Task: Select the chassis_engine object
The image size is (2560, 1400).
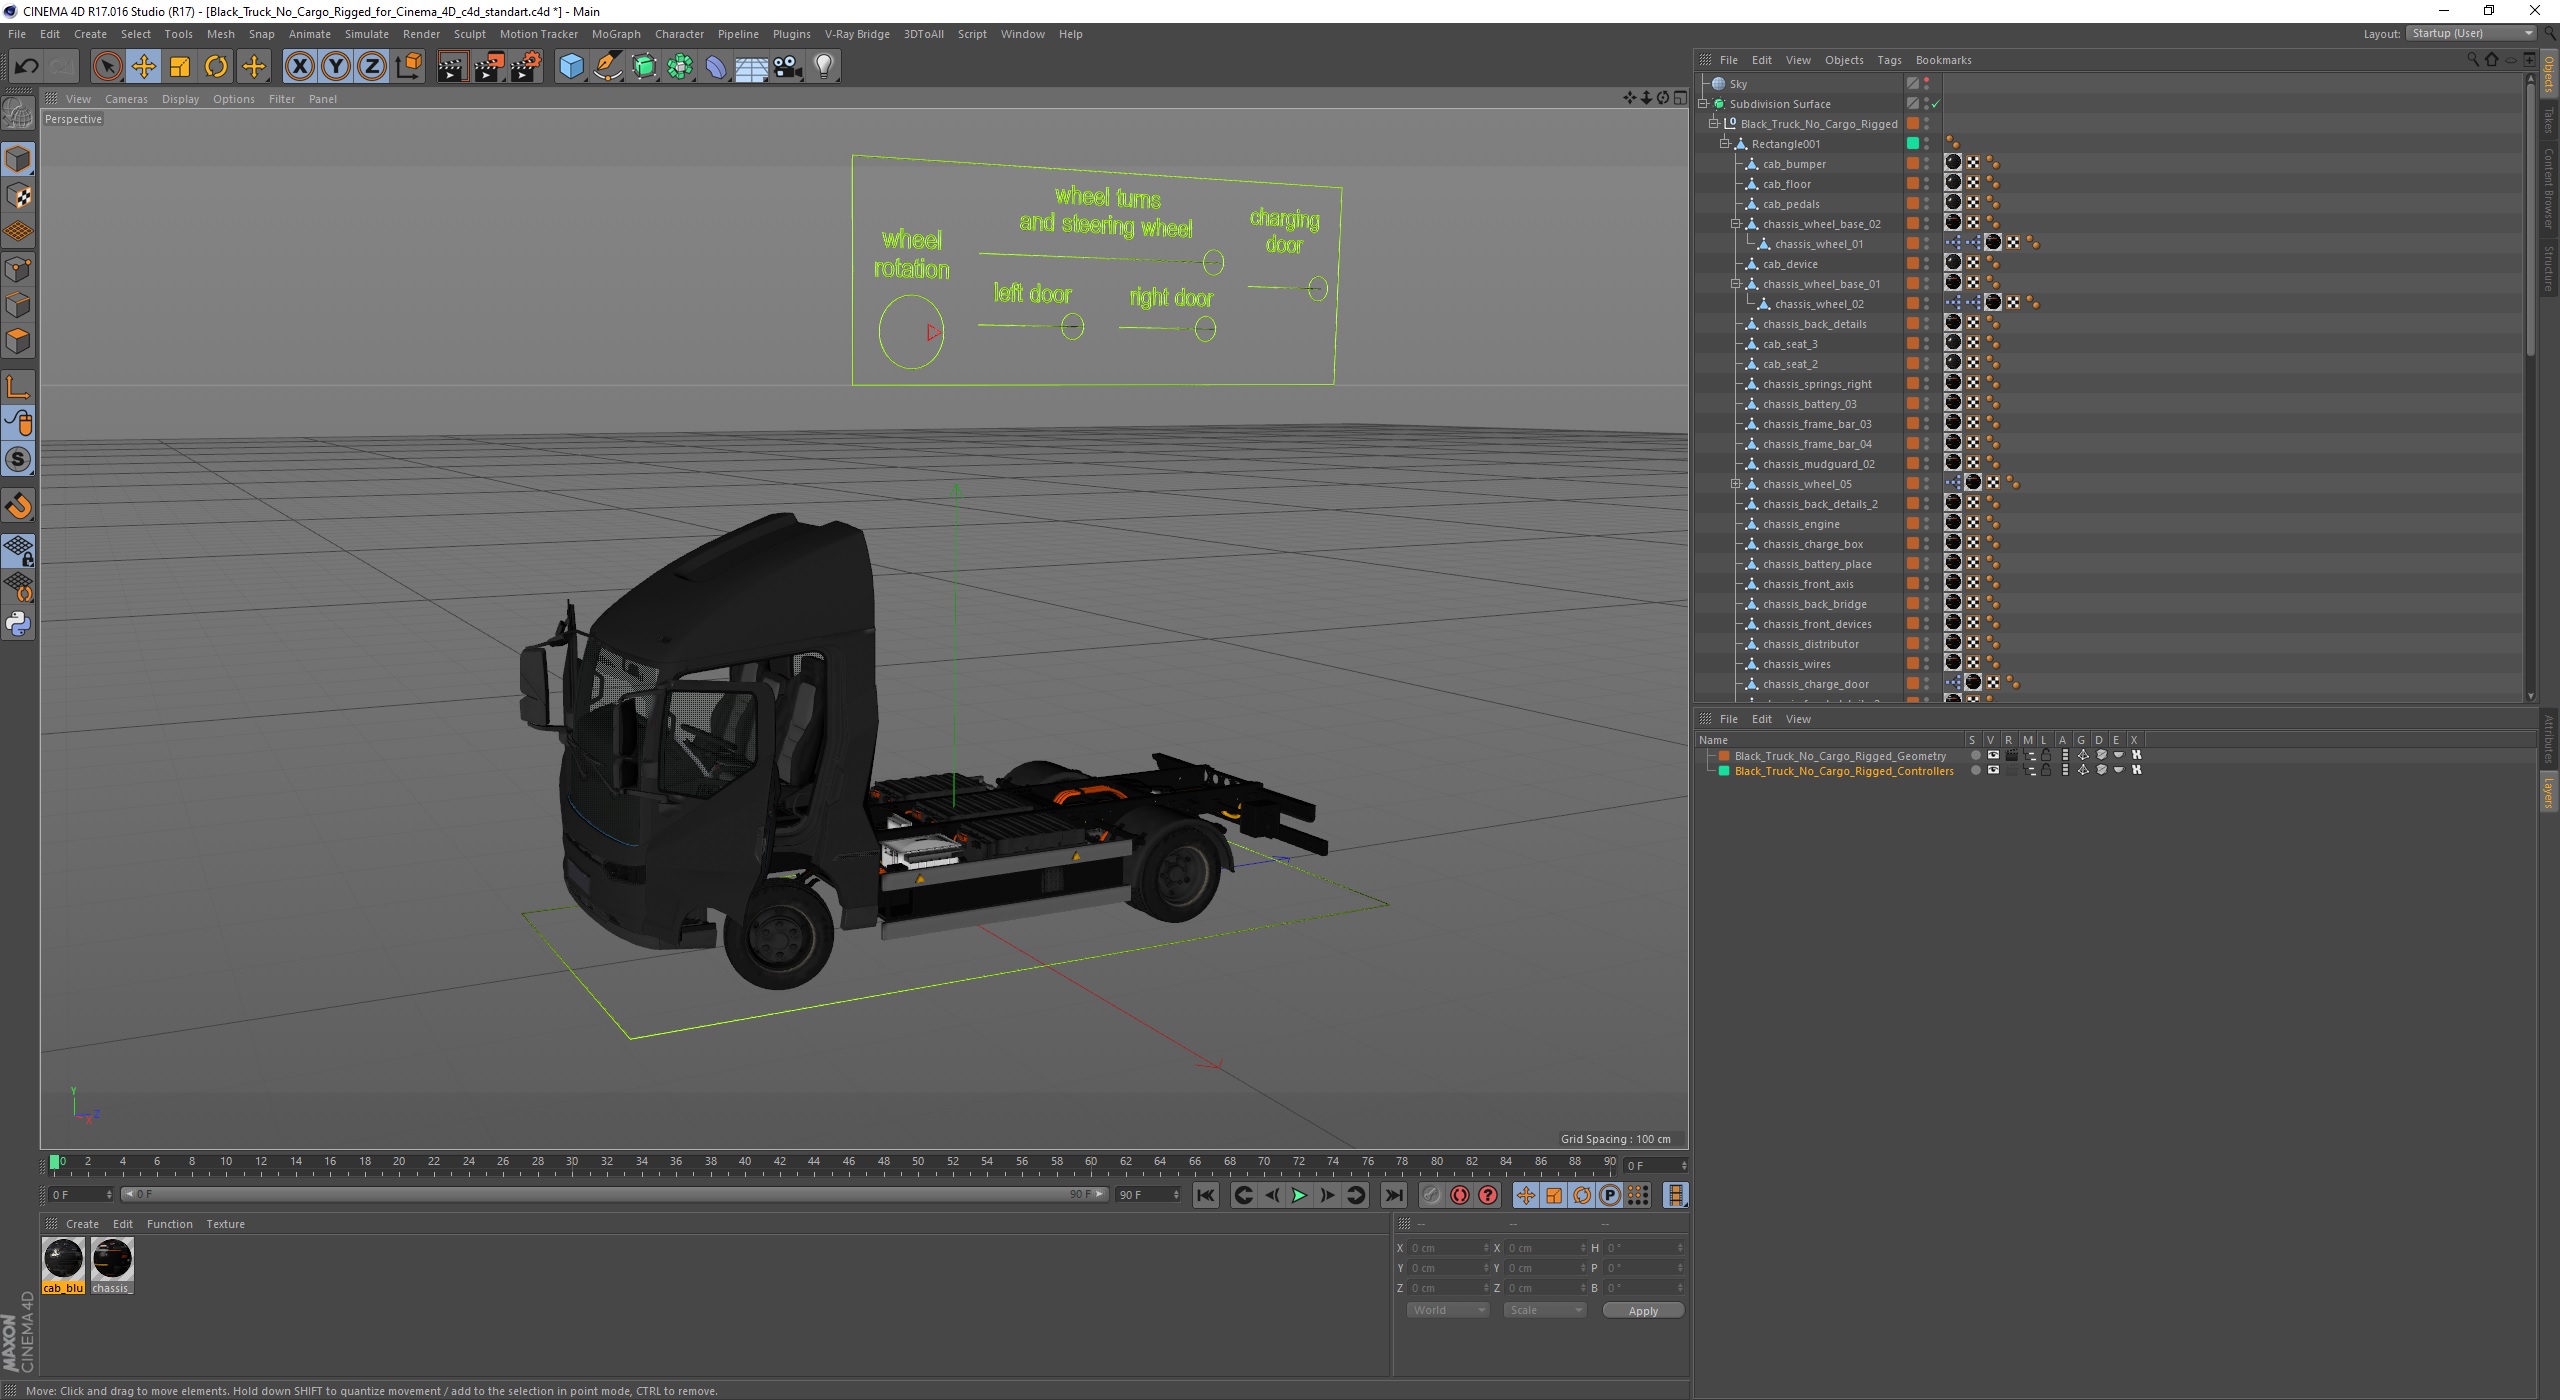Action: point(1801,524)
